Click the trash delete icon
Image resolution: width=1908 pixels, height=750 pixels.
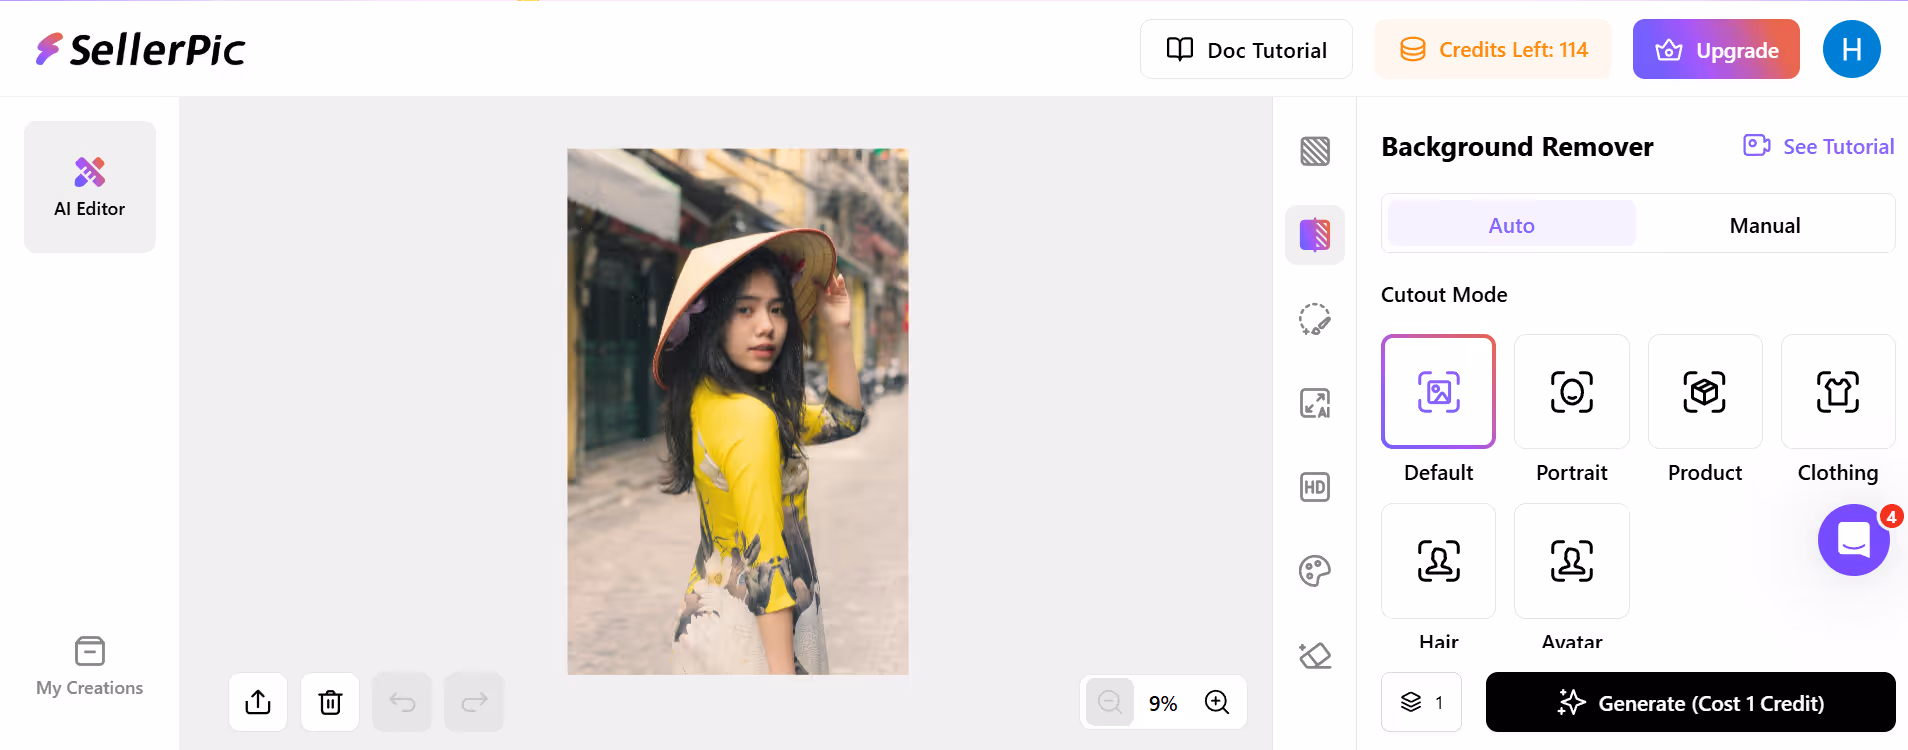(330, 702)
